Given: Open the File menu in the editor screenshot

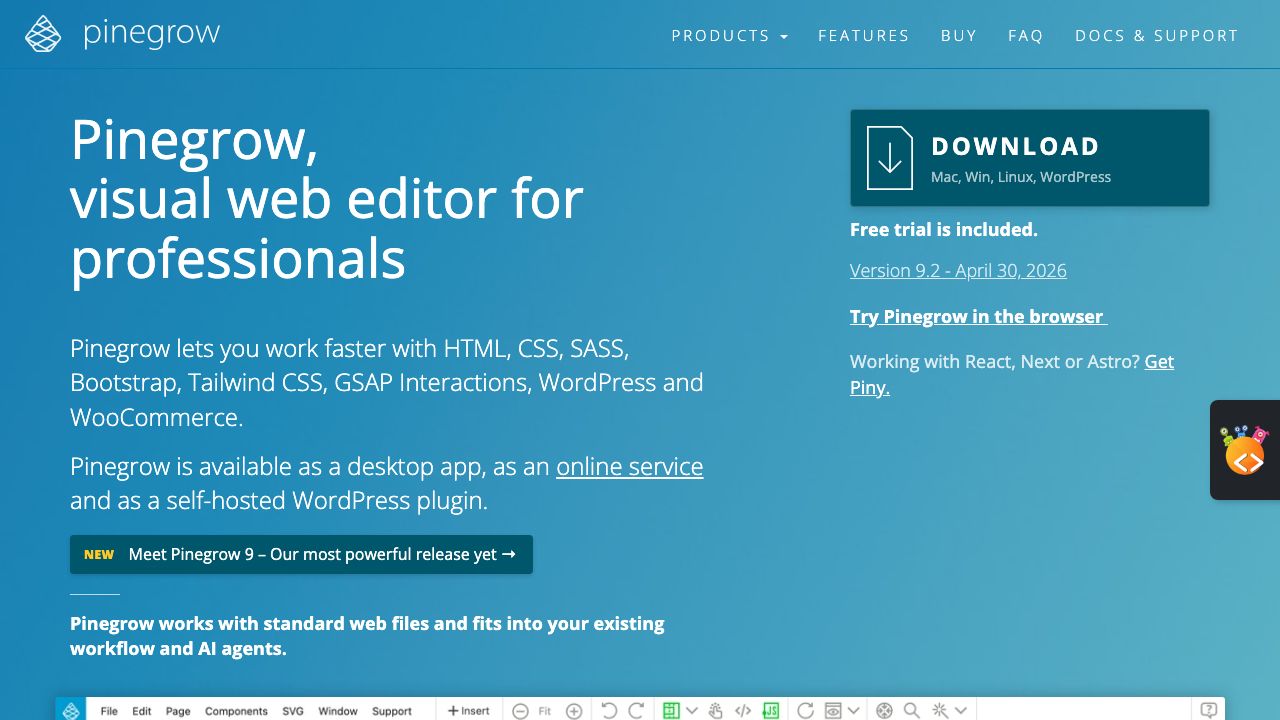Looking at the screenshot, I should click(x=109, y=711).
